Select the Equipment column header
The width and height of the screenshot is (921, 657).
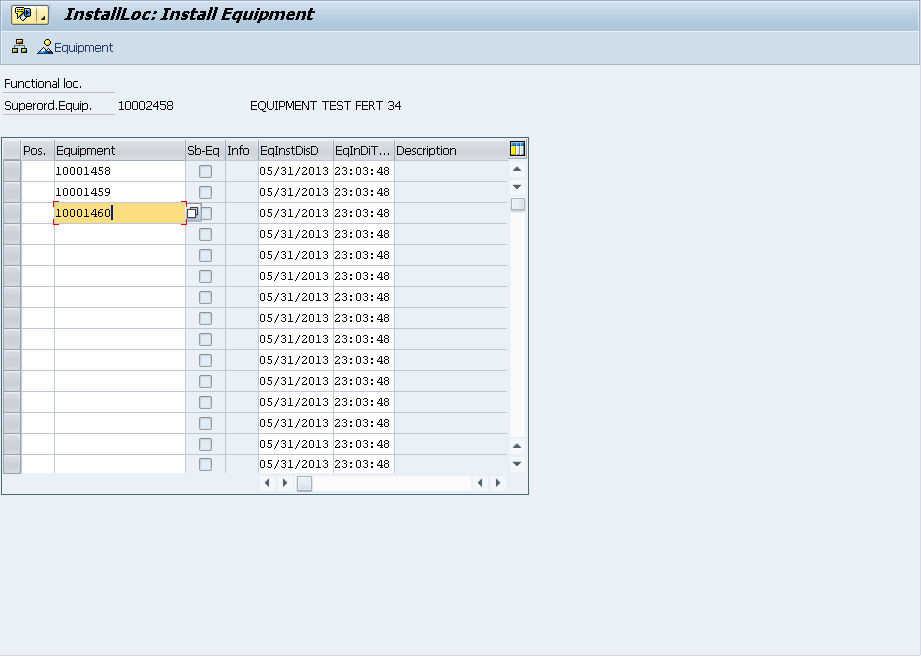pos(120,150)
